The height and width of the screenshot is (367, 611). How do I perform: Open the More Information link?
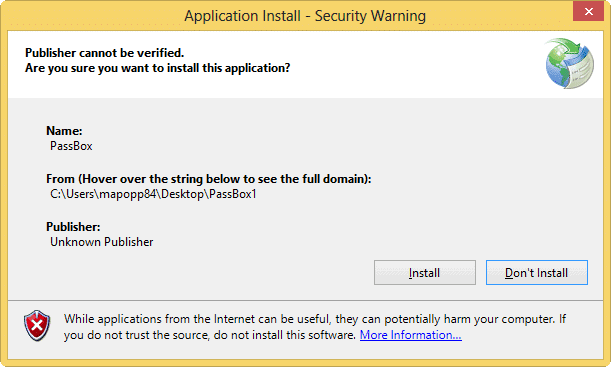pyautogui.click(x=411, y=335)
